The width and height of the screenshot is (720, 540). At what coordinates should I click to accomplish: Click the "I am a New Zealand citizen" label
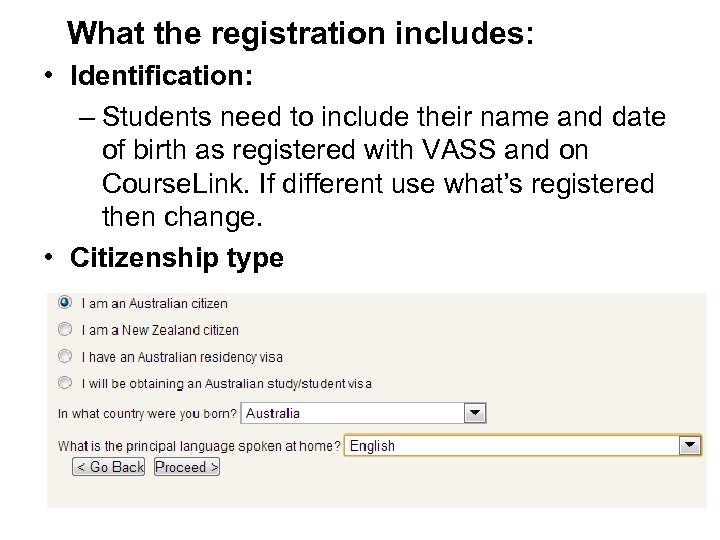(x=160, y=330)
